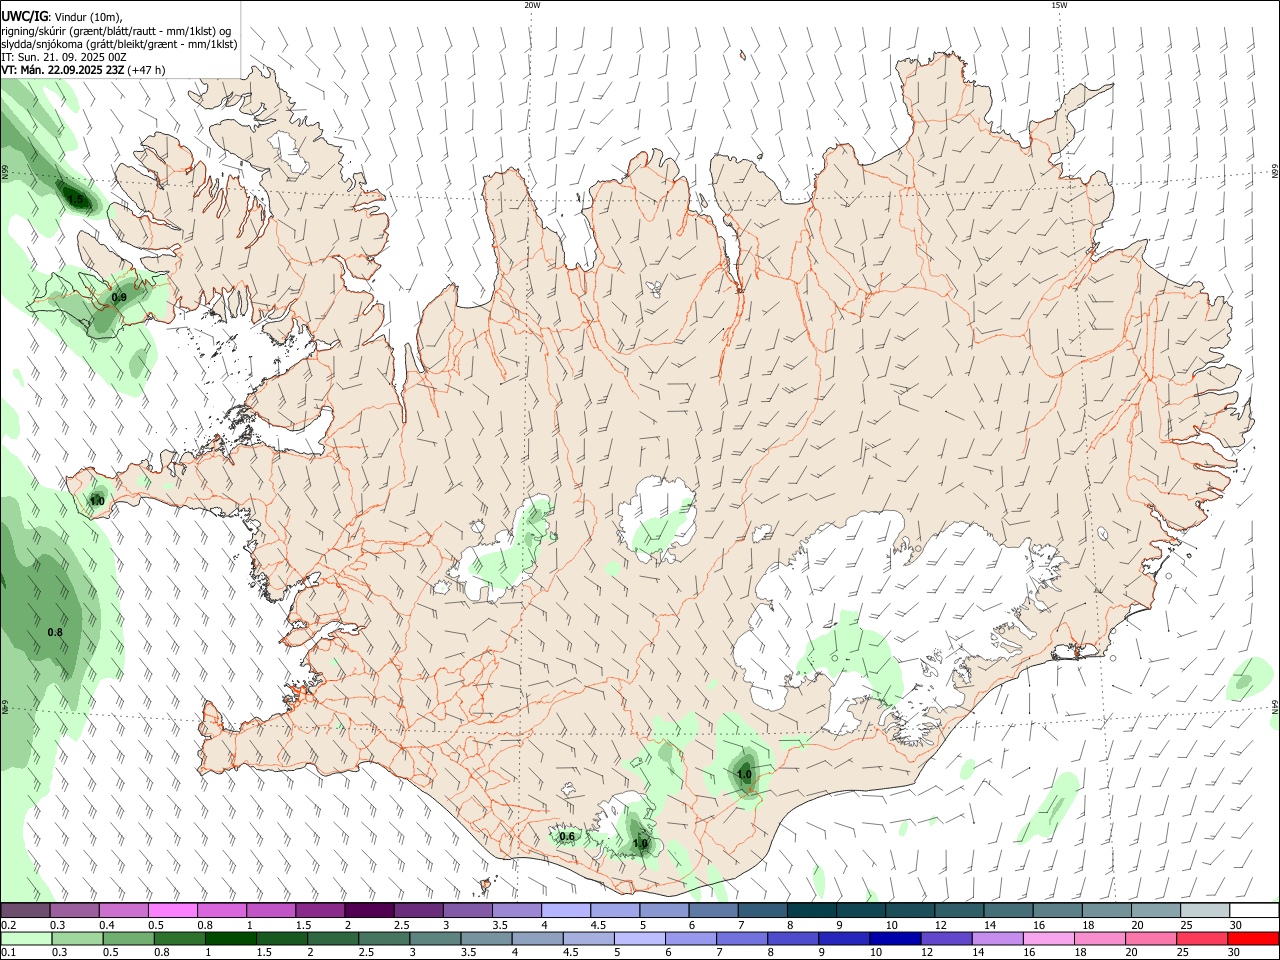Select lower legend blue-gray 4 swatch

(x=537, y=938)
